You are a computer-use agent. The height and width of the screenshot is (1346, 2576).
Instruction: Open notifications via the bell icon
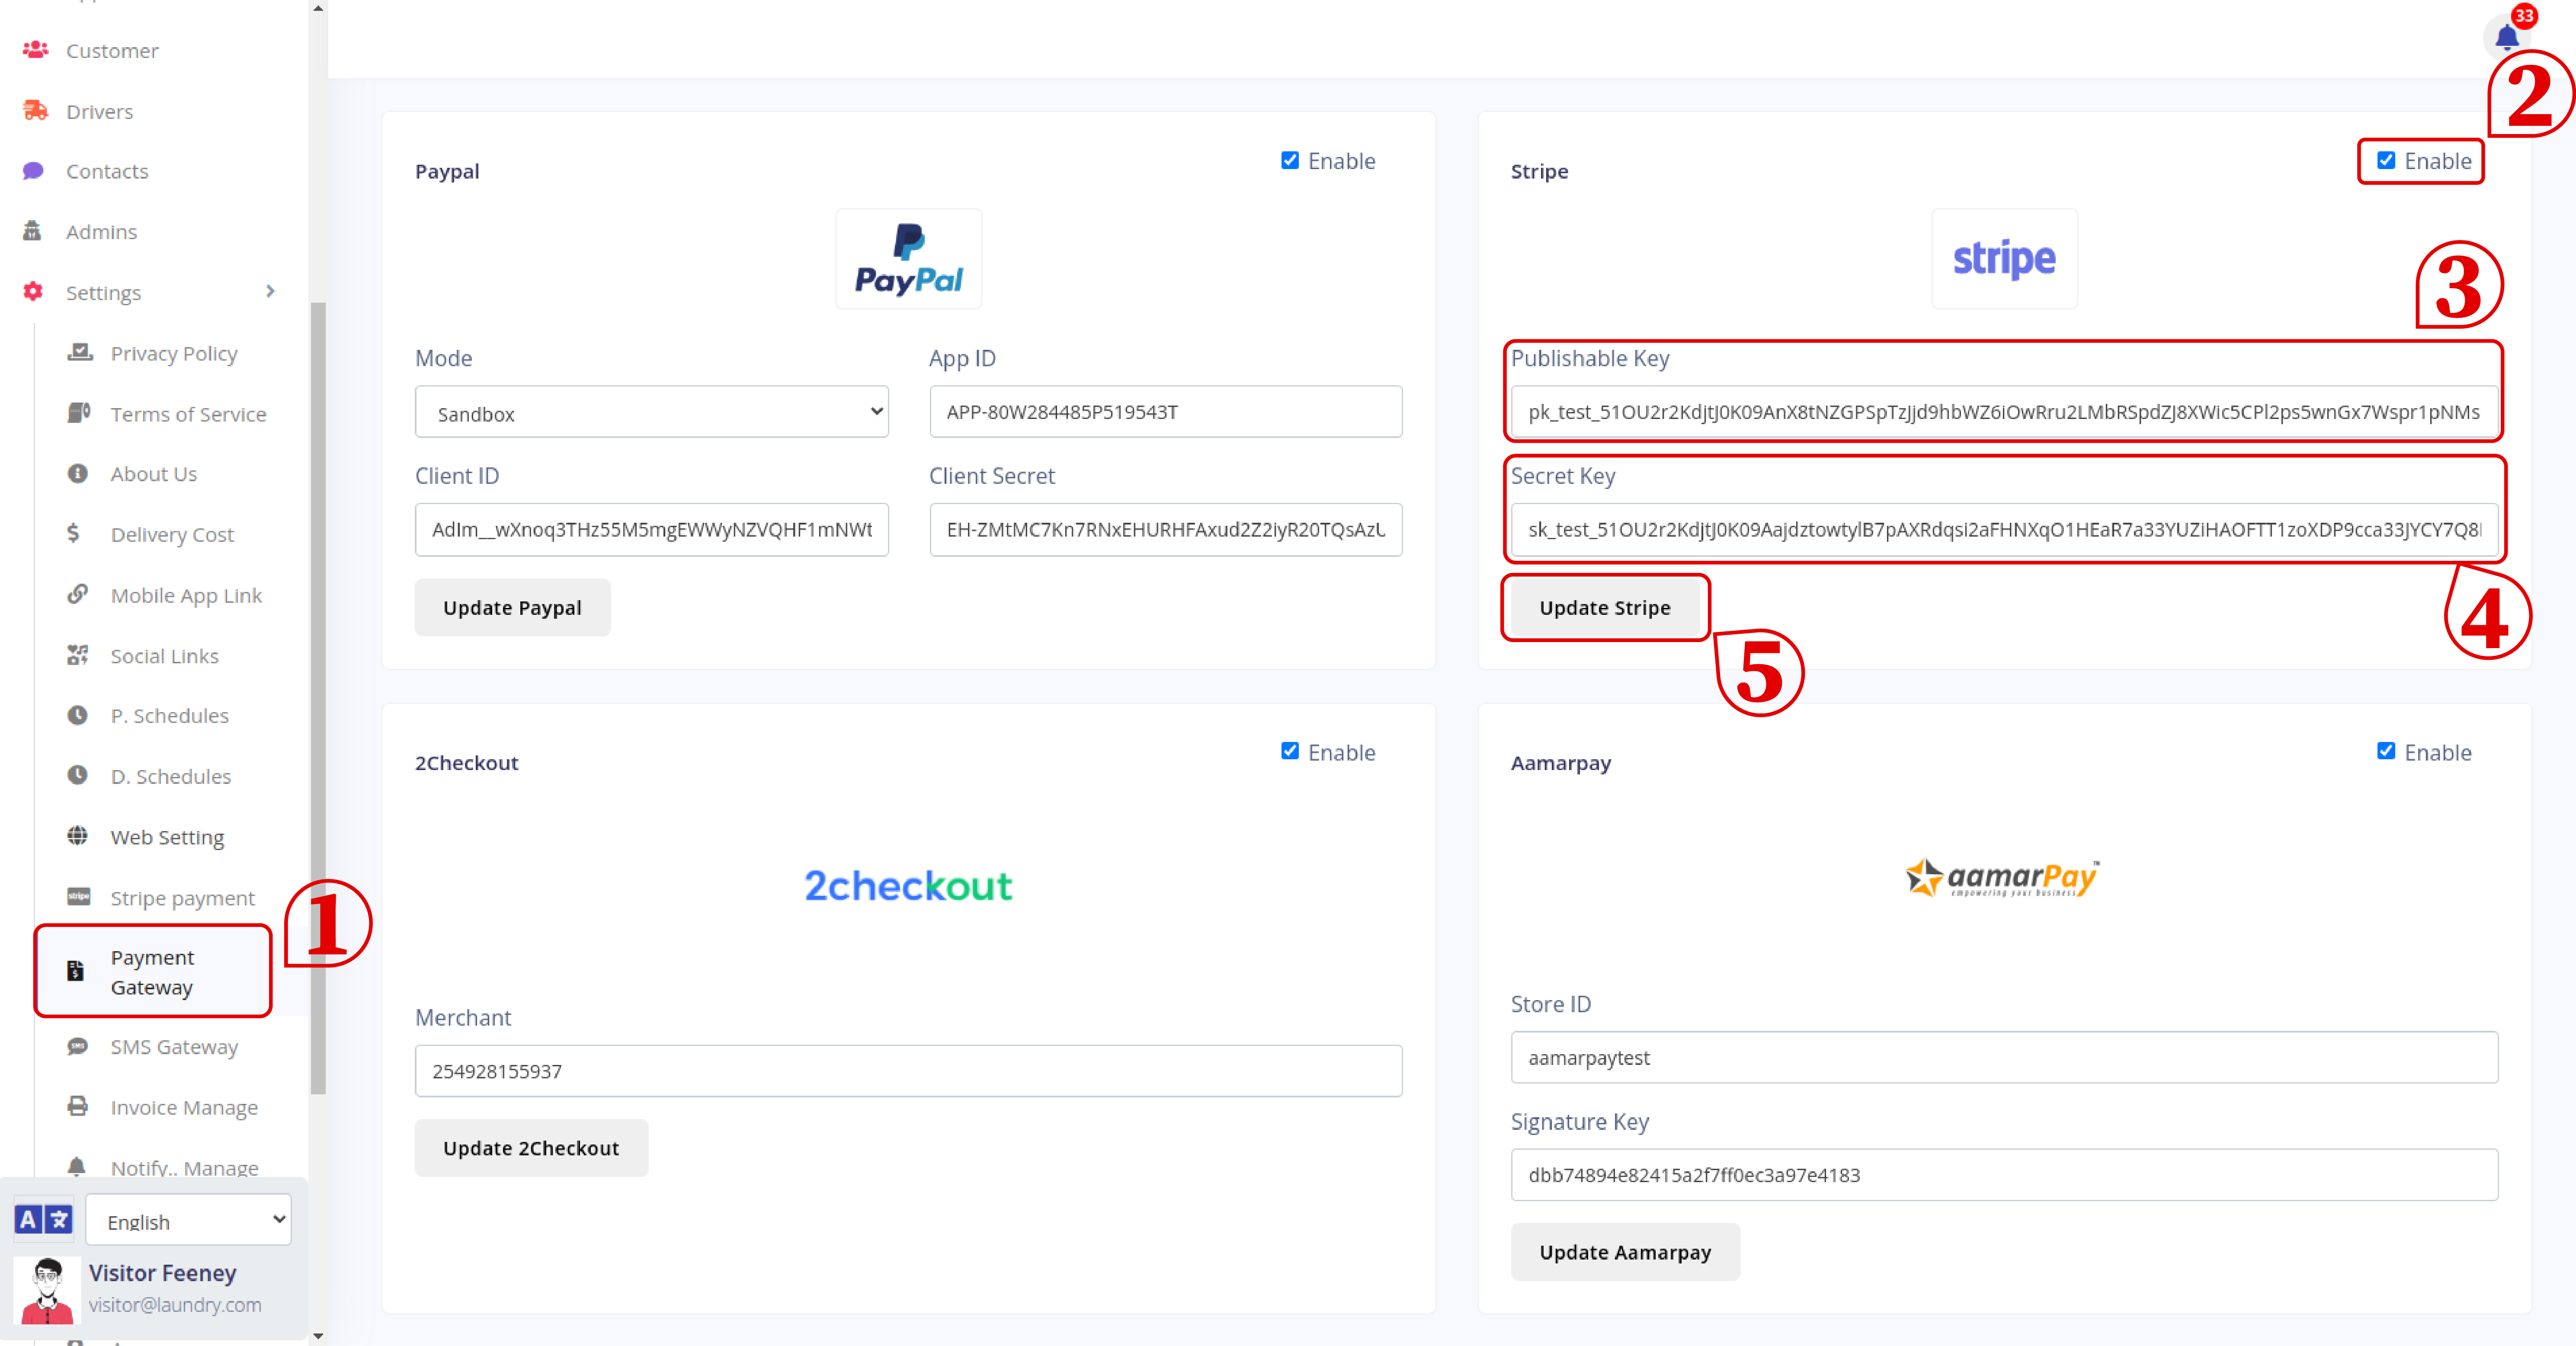click(2506, 38)
